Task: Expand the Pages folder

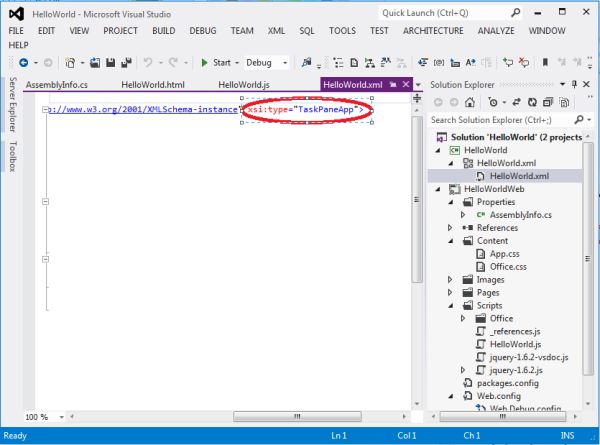Action: (x=450, y=293)
